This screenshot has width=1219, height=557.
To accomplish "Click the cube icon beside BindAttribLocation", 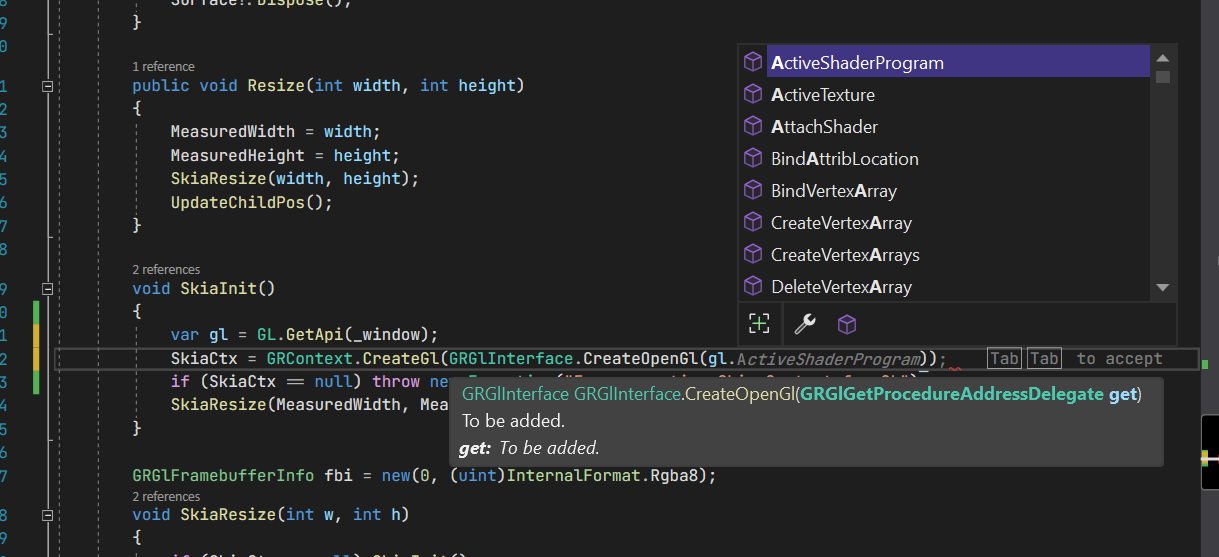I will pyautogui.click(x=753, y=158).
